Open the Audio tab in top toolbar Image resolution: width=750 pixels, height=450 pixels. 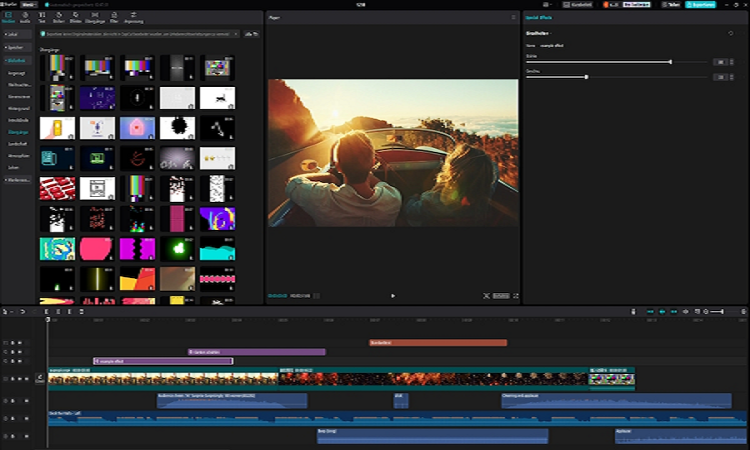tap(25, 18)
